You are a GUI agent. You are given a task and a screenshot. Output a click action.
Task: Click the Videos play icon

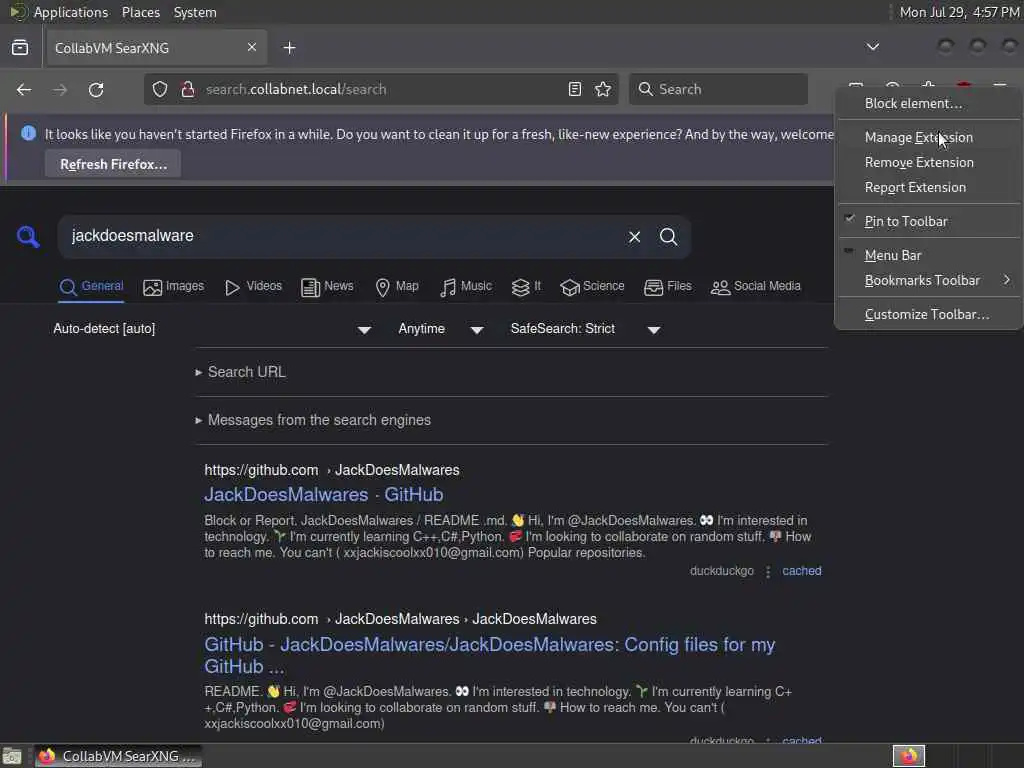point(232,287)
